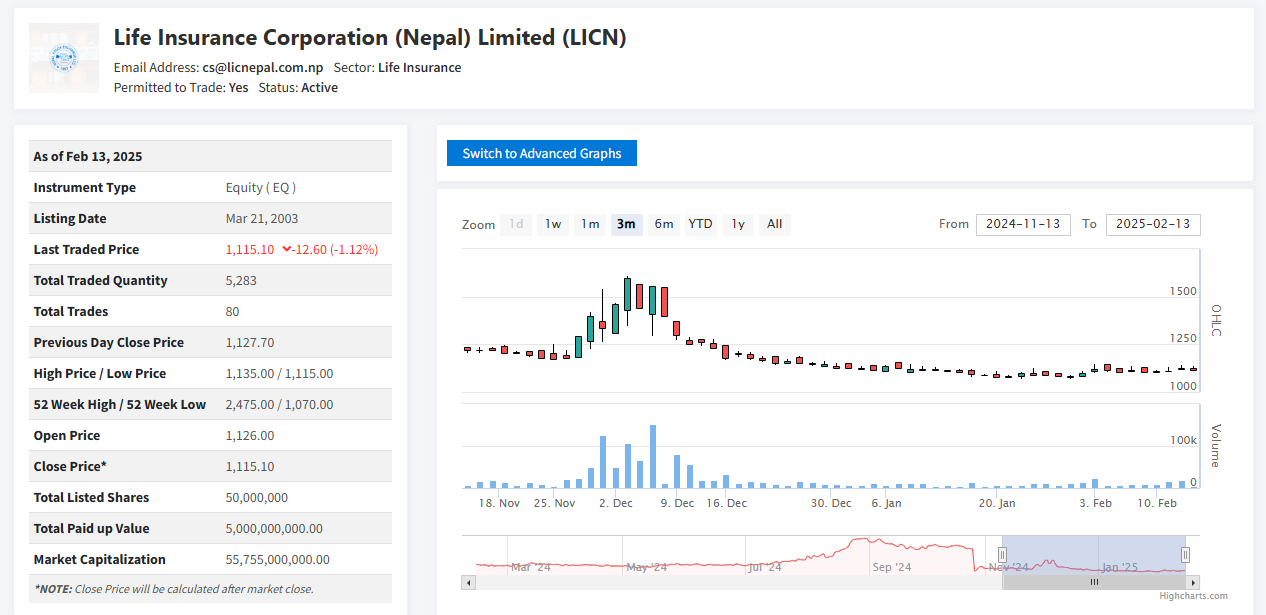1266x615 pixels.
Task: Click 52 Week value '2,475.00 / 1,070.00'
Action: point(280,404)
